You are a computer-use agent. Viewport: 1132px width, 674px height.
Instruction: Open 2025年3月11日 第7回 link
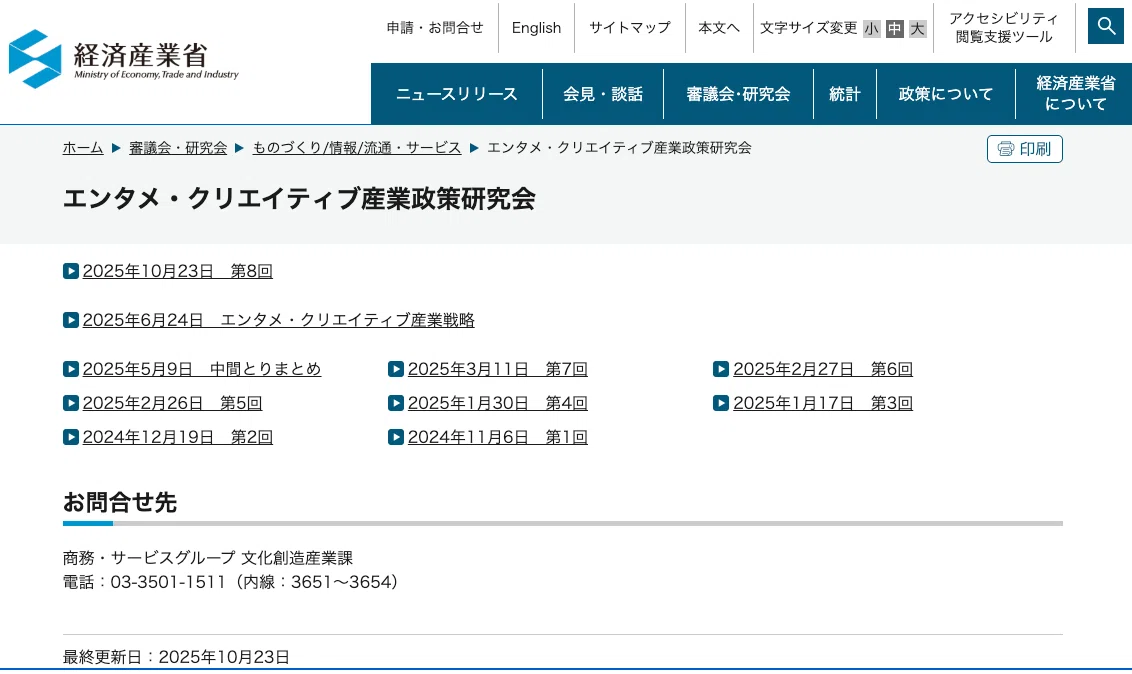497,369
